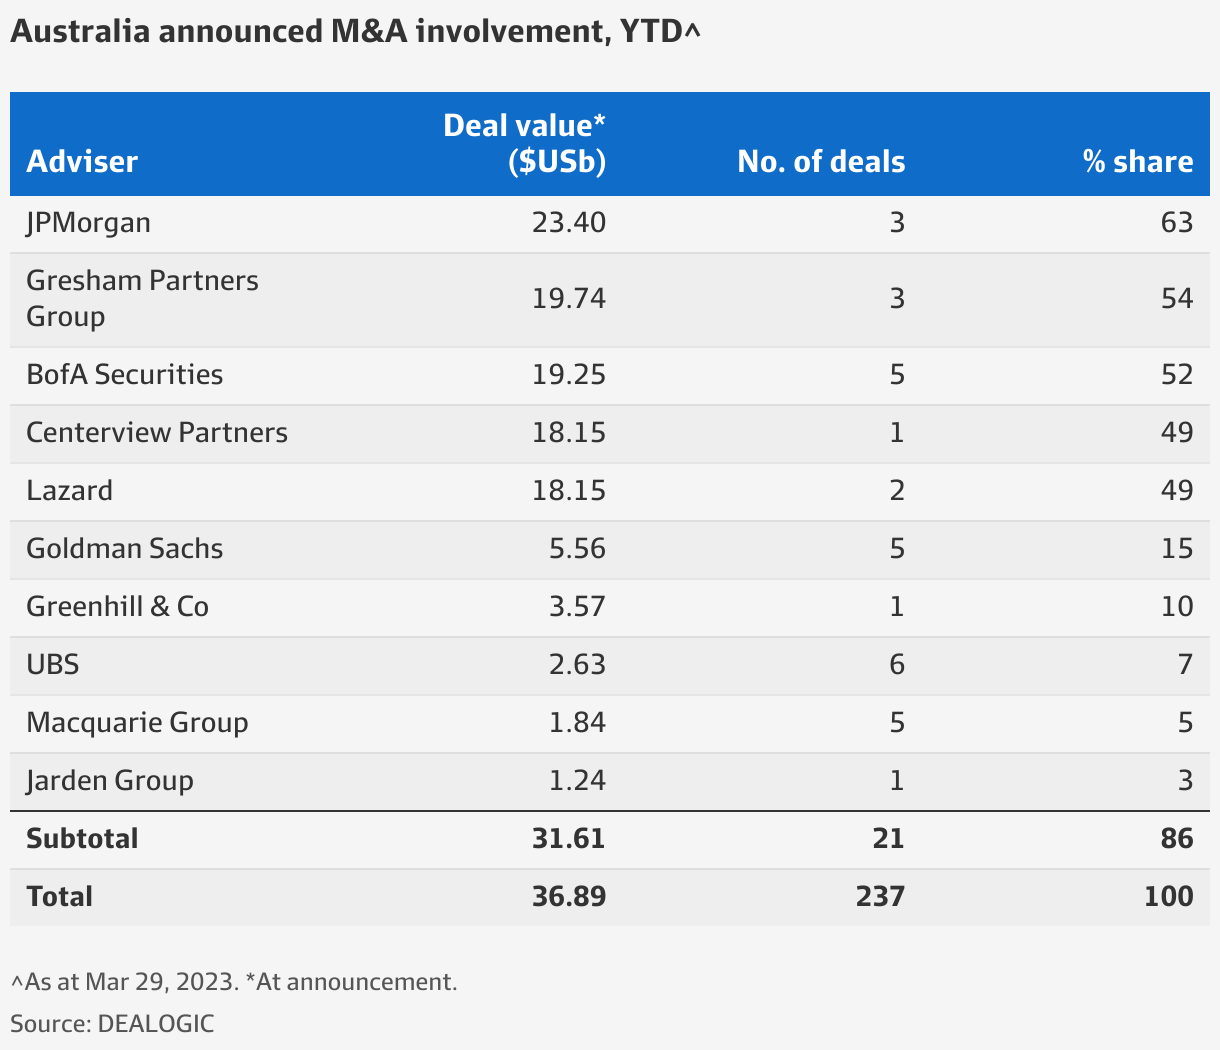1220x1050 pixels.
Task: Select the Jarden Group row name
Action: 110,780
